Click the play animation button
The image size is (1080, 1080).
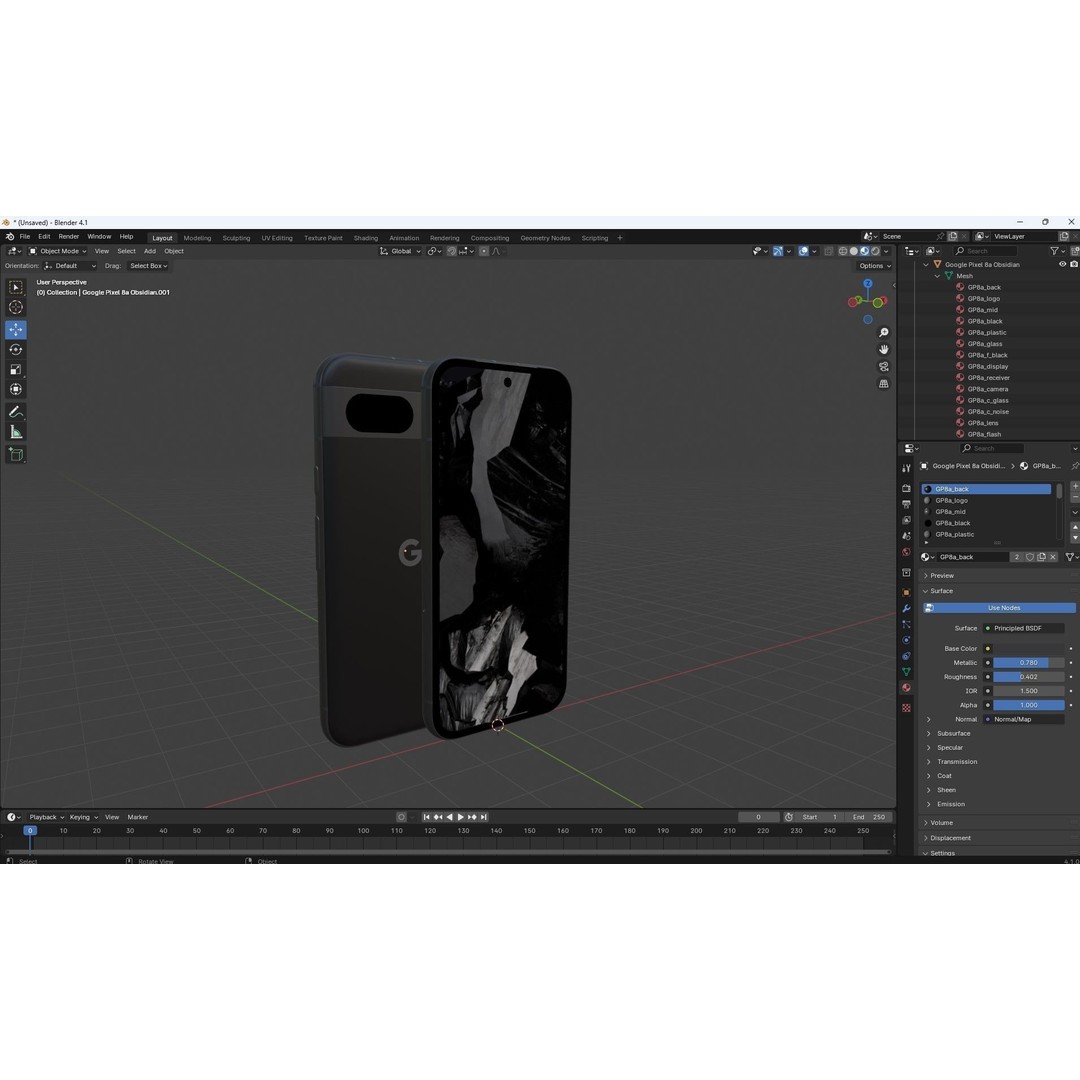[461, 818]
